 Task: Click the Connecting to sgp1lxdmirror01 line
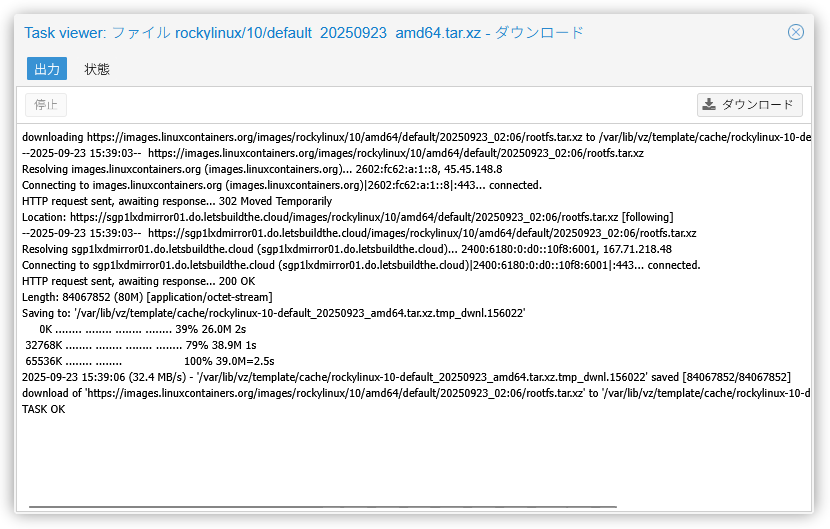360,265
